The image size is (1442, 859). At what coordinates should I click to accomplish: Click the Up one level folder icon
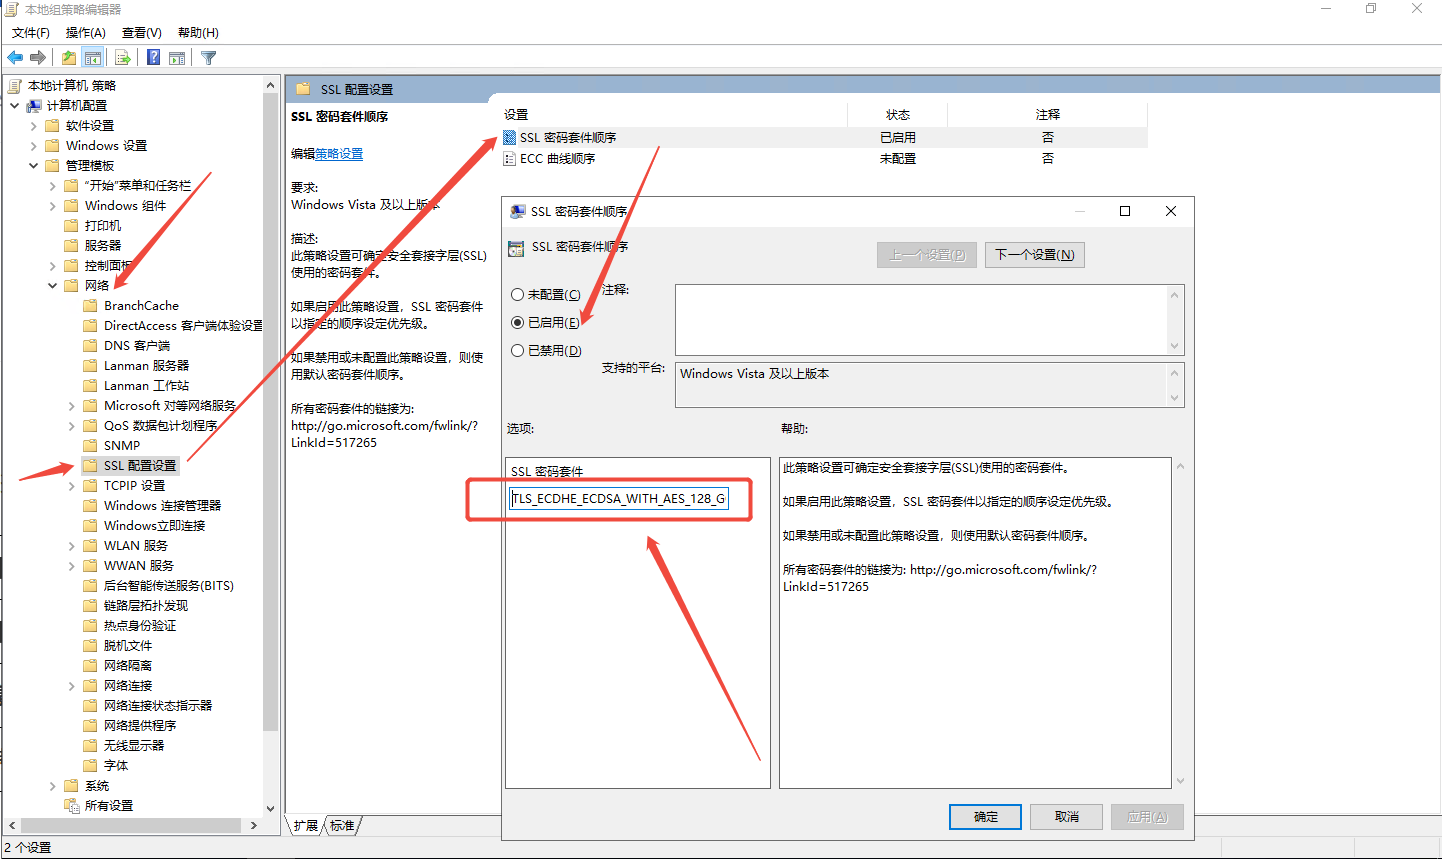point(68,58)
